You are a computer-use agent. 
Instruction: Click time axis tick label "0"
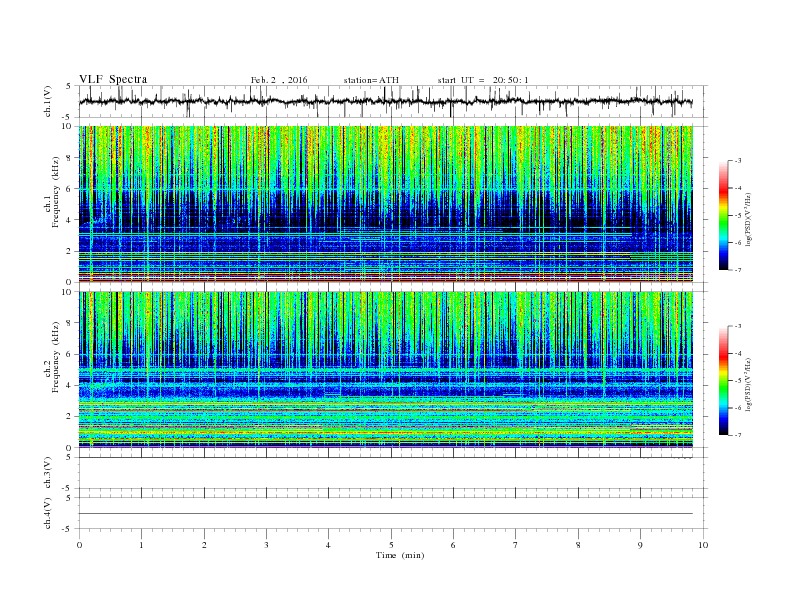pyautogui.click(x=79, y=545)
